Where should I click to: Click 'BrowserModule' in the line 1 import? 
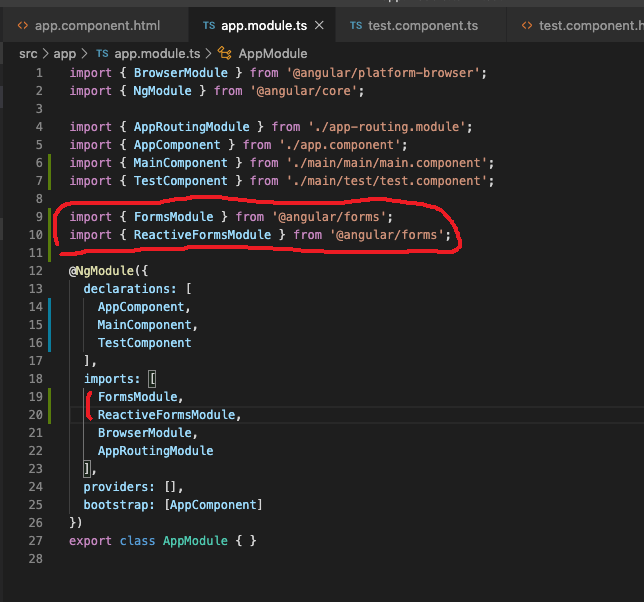click(x=181, y=73)
